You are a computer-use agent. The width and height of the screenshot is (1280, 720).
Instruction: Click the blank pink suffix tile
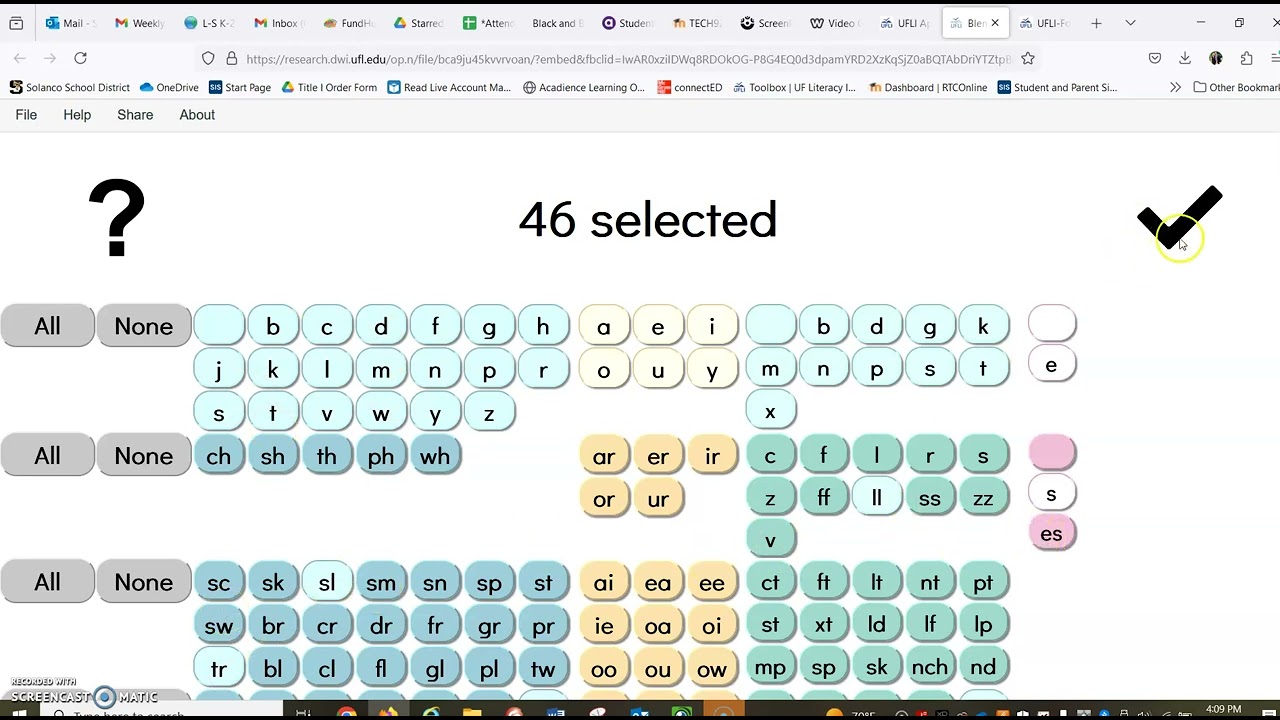click(x=1052, y=453)
